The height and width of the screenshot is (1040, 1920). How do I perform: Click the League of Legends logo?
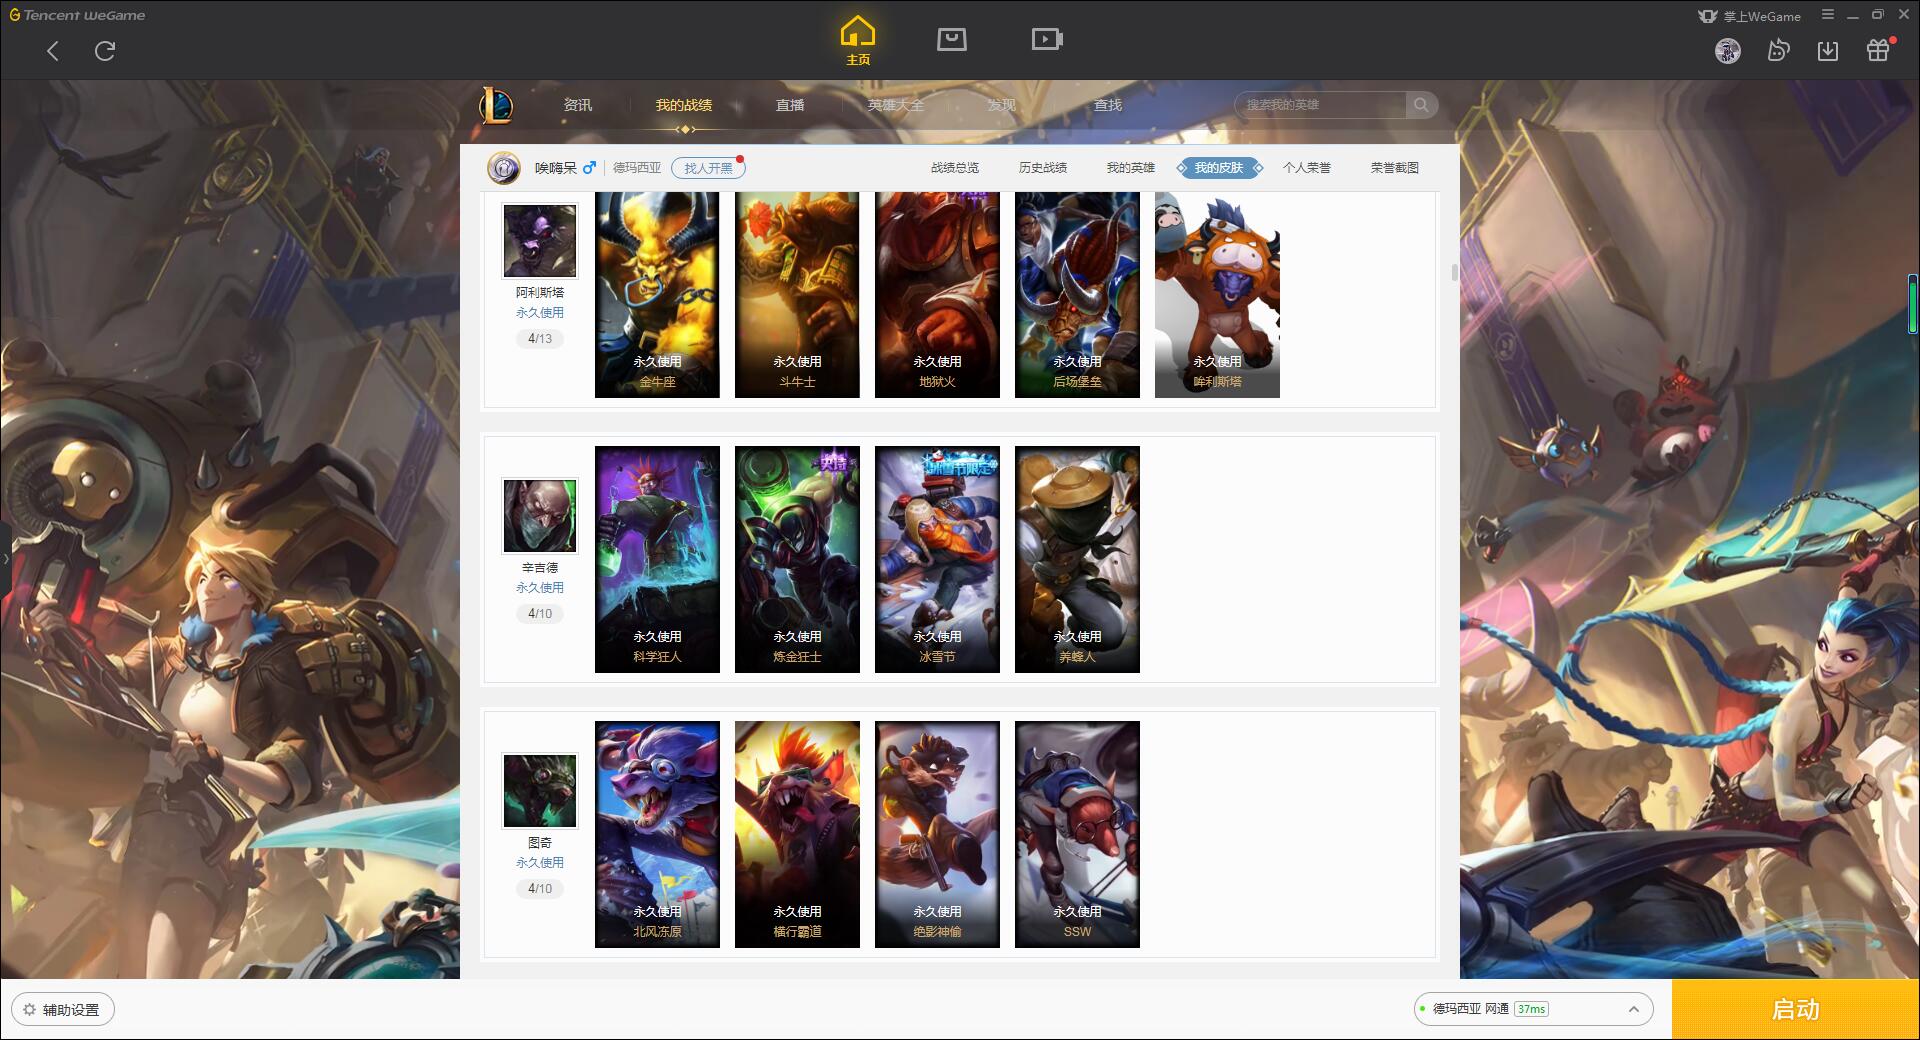(x=496, y=105)
